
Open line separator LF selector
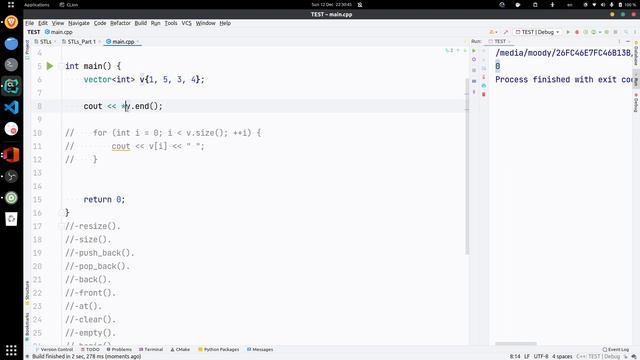pyautogui.click(x=527, y=356)
